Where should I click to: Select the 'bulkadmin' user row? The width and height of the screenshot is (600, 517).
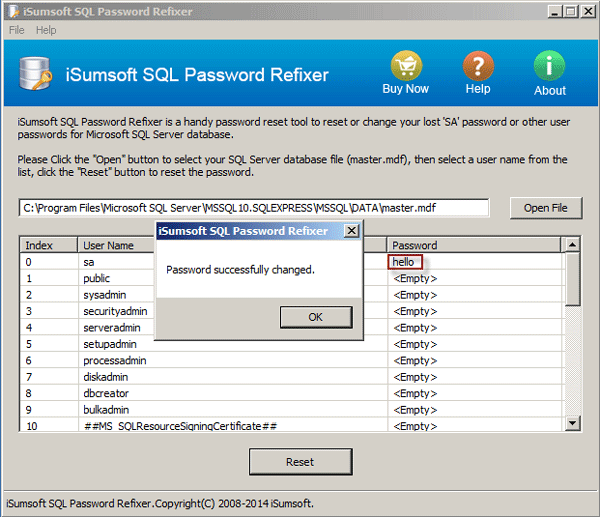pos(292,410)
